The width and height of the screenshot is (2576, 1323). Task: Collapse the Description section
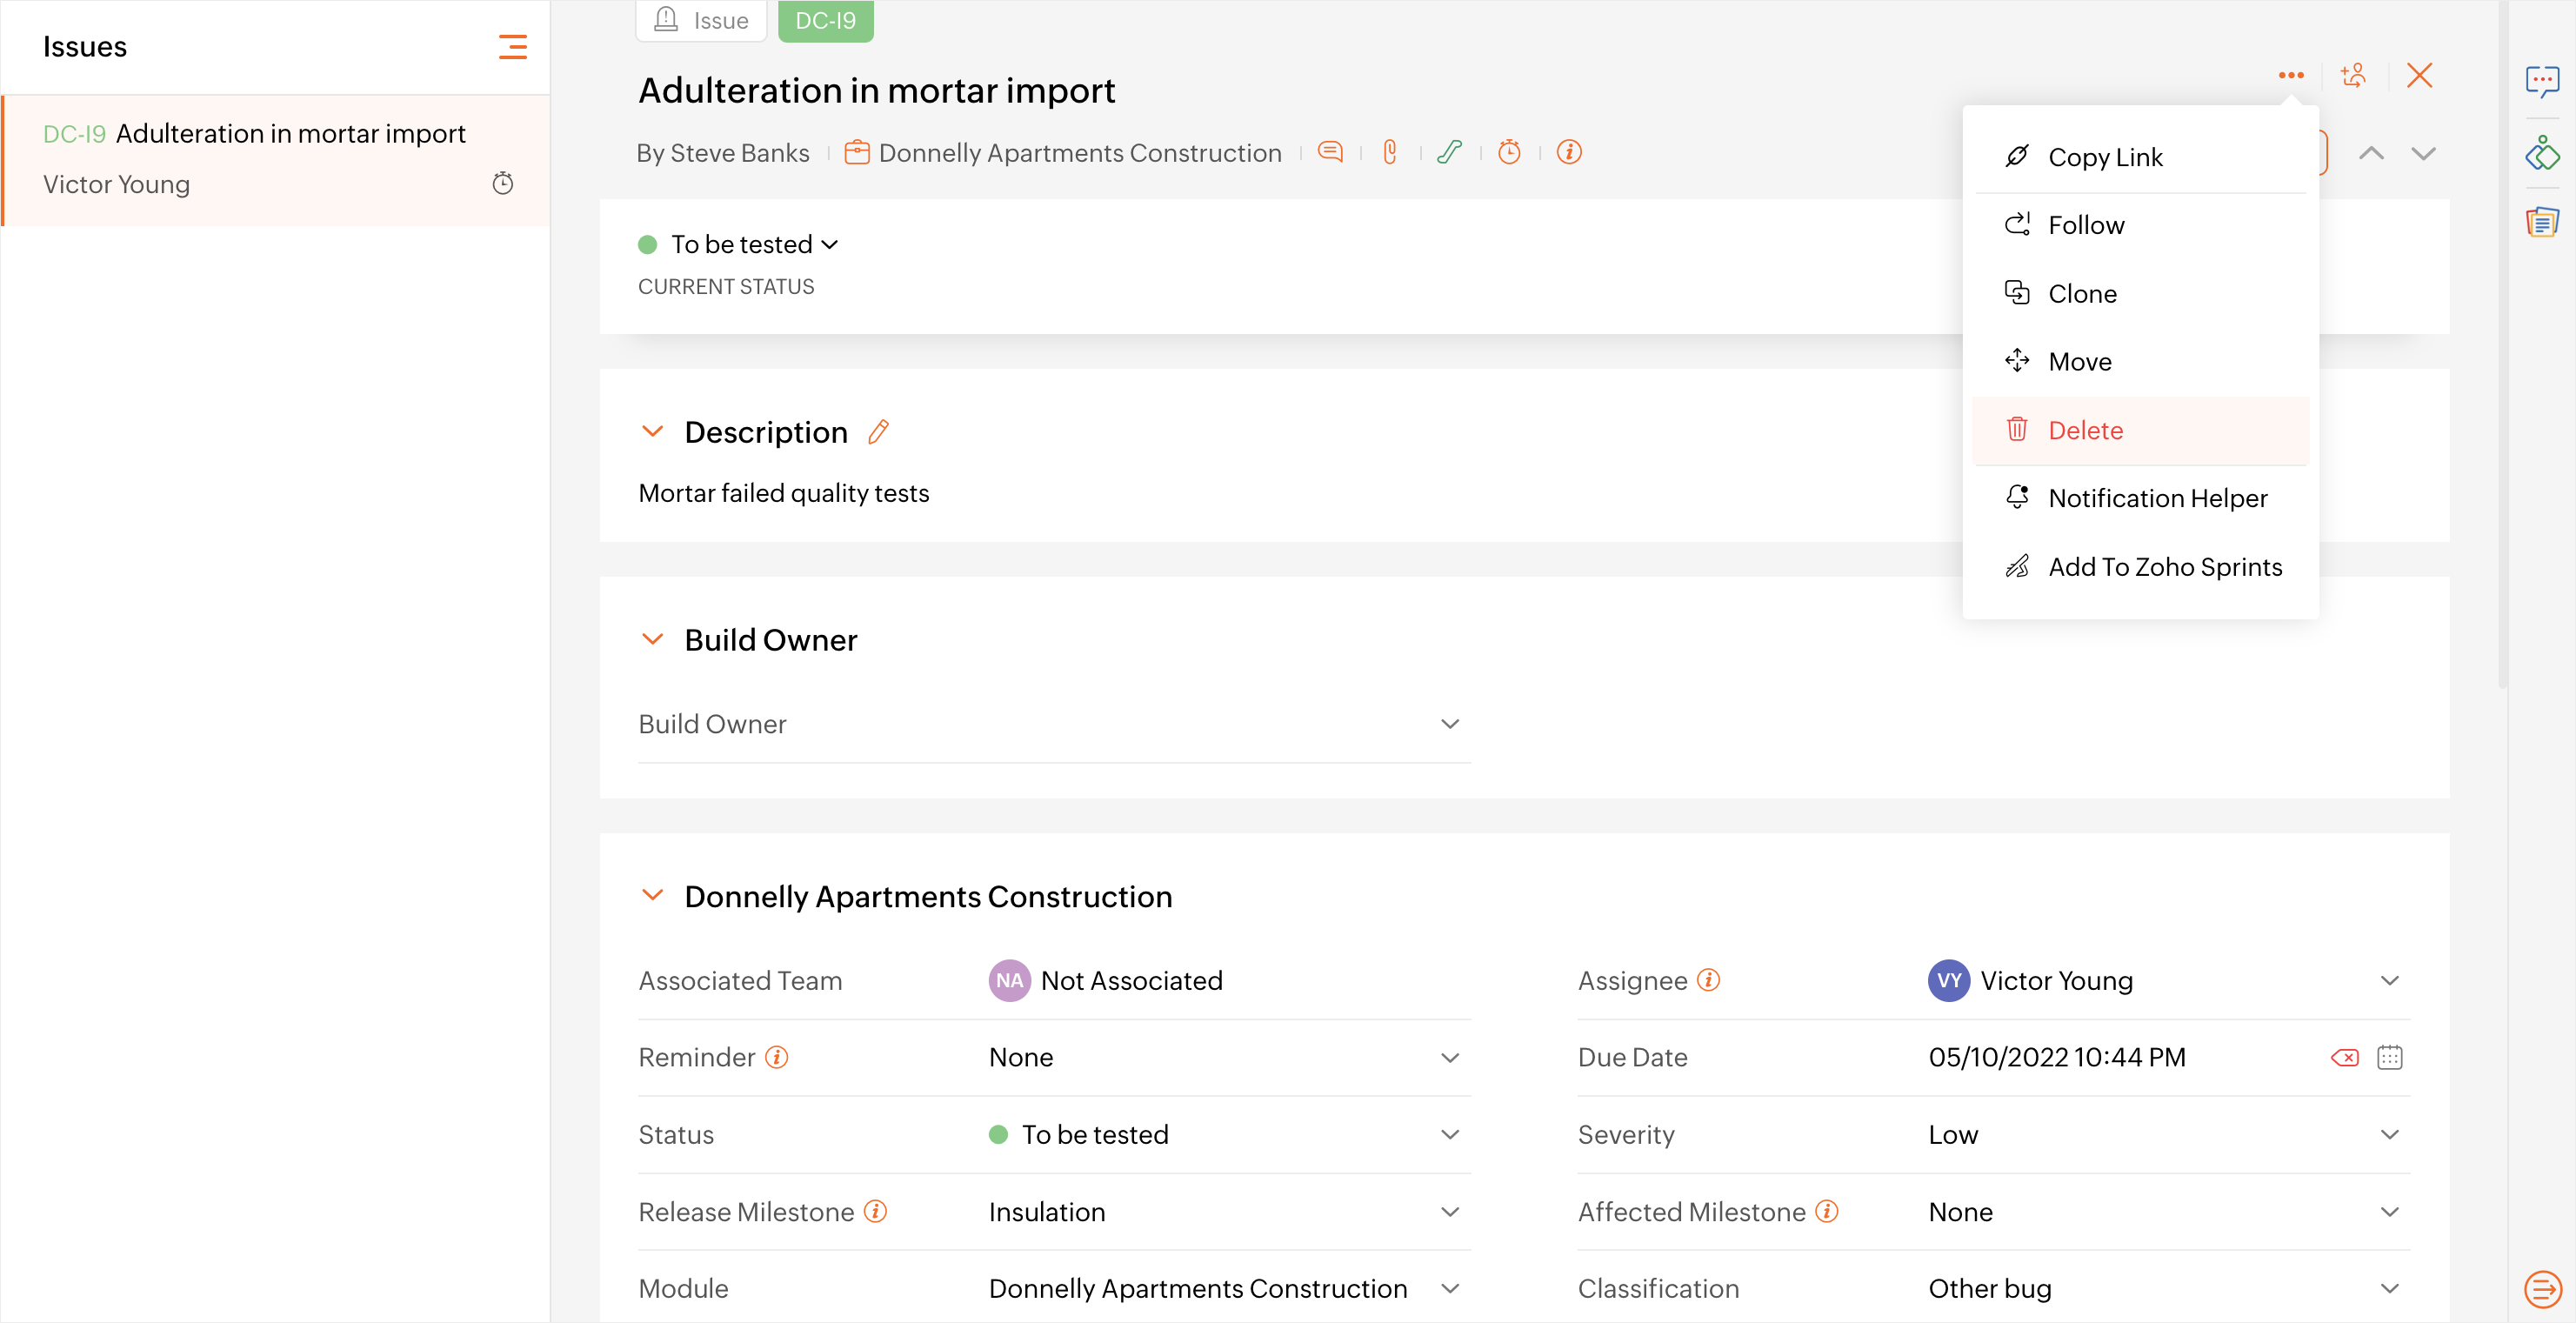(x=652, y=432)
